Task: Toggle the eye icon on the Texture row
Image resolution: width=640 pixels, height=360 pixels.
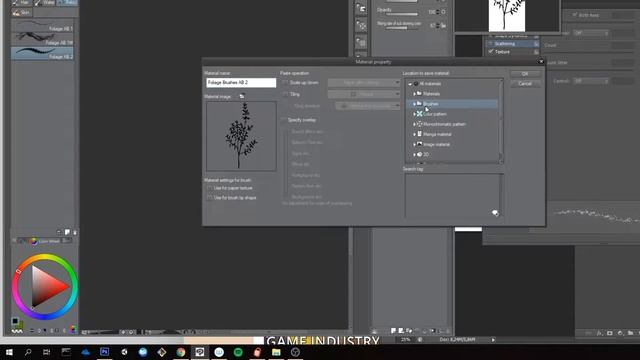Action: pyautogui.click(x=536, y=52)
